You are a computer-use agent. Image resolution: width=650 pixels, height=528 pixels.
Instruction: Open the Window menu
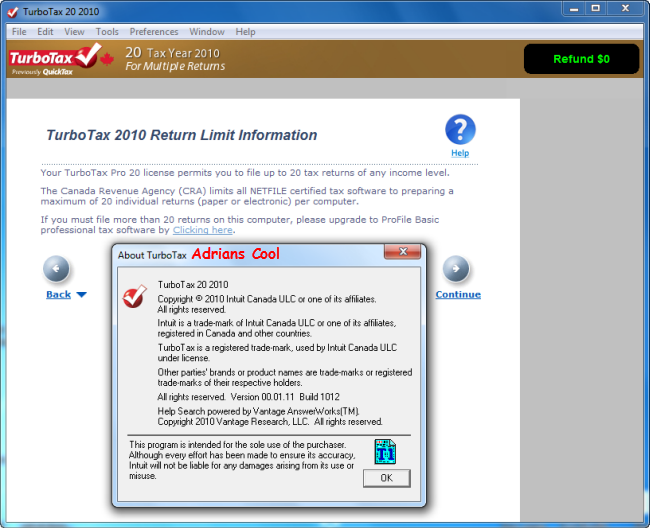[x=207, y=32]
